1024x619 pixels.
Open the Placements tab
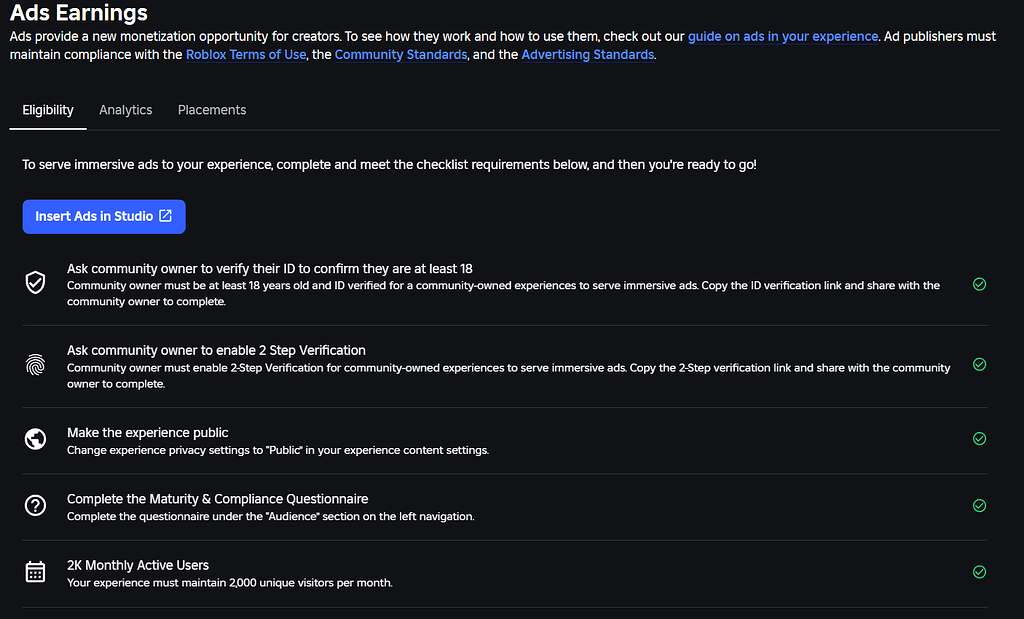[211, 110]
